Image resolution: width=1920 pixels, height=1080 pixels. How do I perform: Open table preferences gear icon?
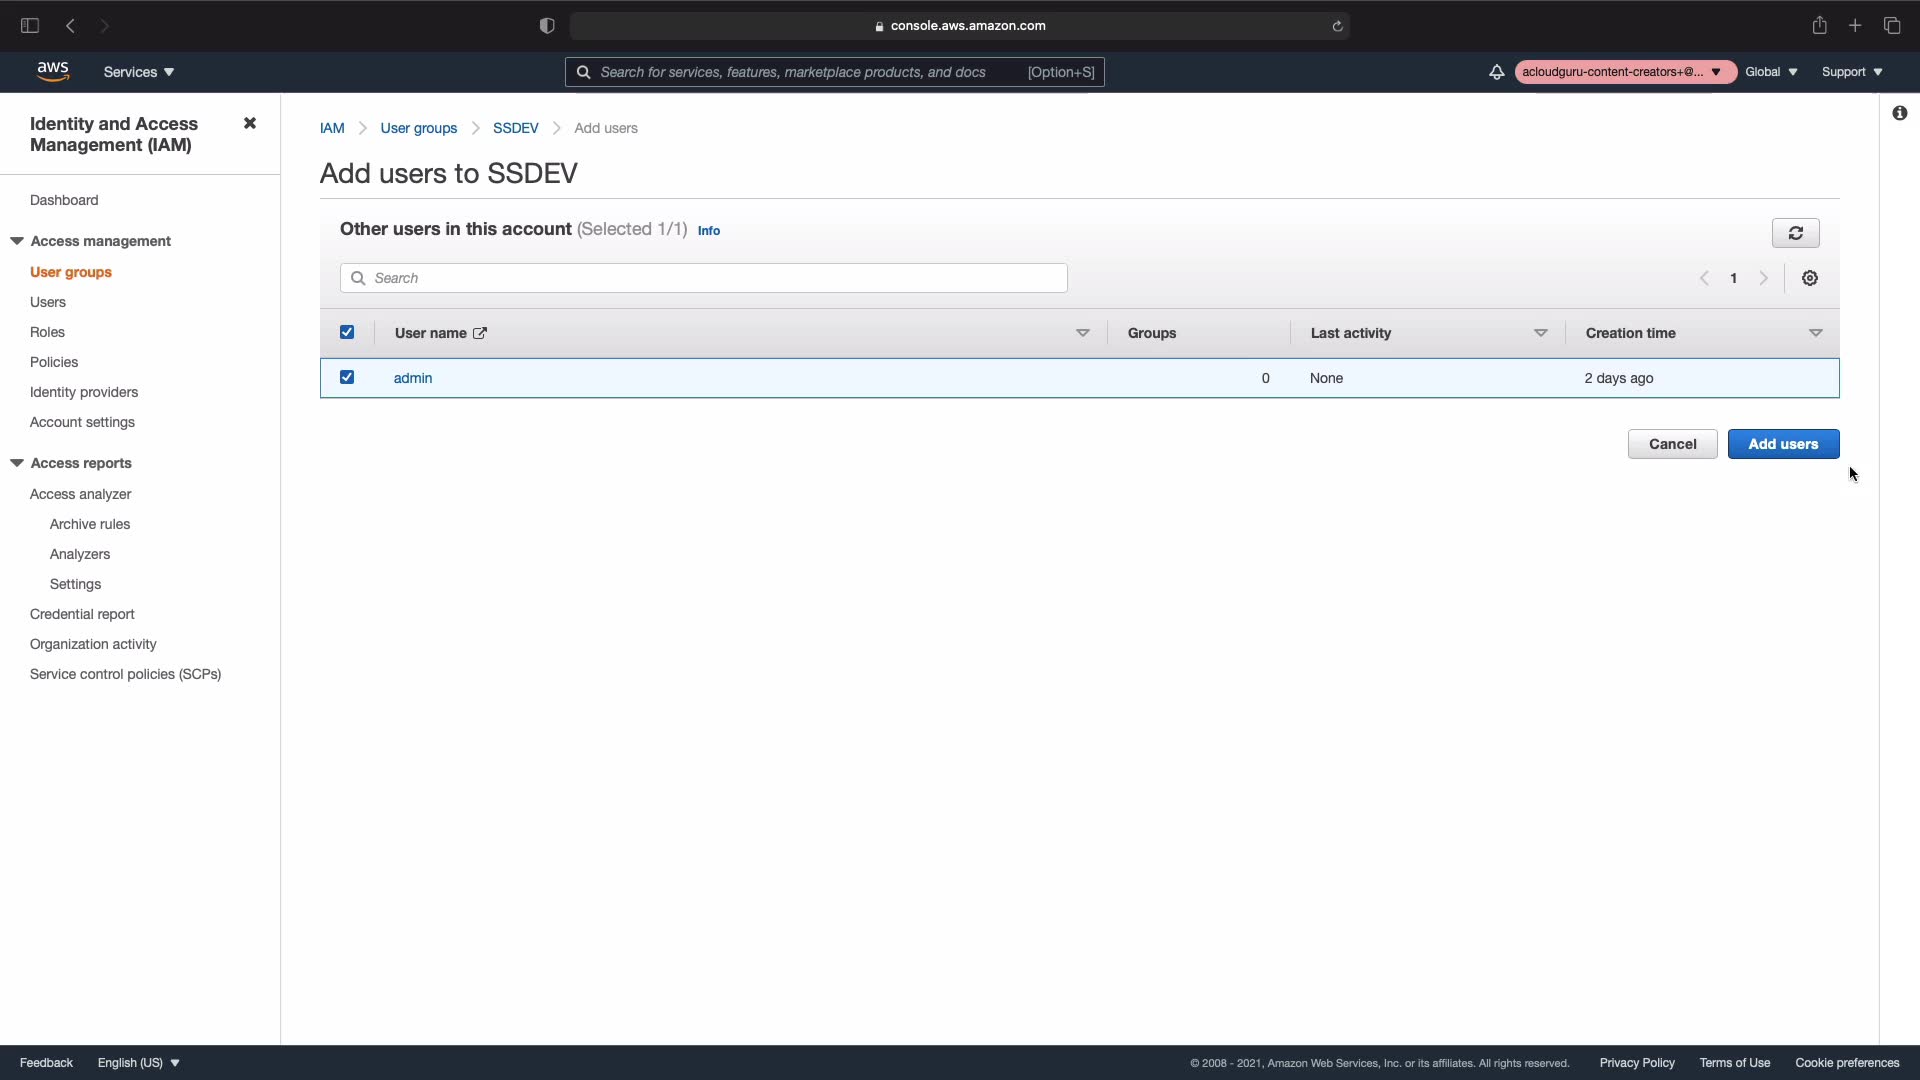pyautogui.click(x=1810, y=278)
